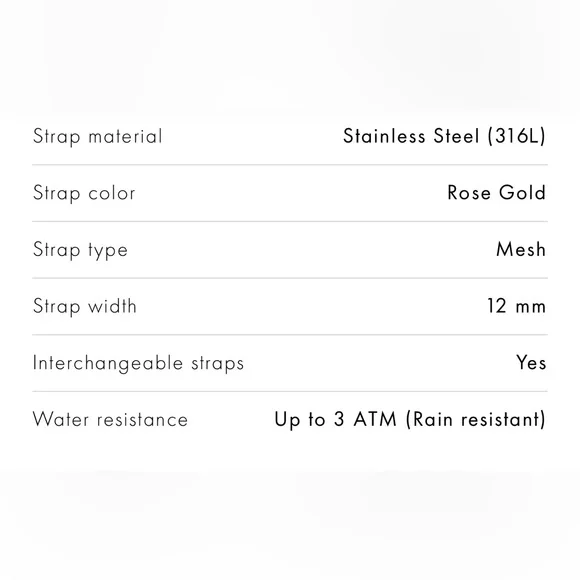The image size is (580, 580).
Task: Click the Water resistance label
Action: (110, 419)
